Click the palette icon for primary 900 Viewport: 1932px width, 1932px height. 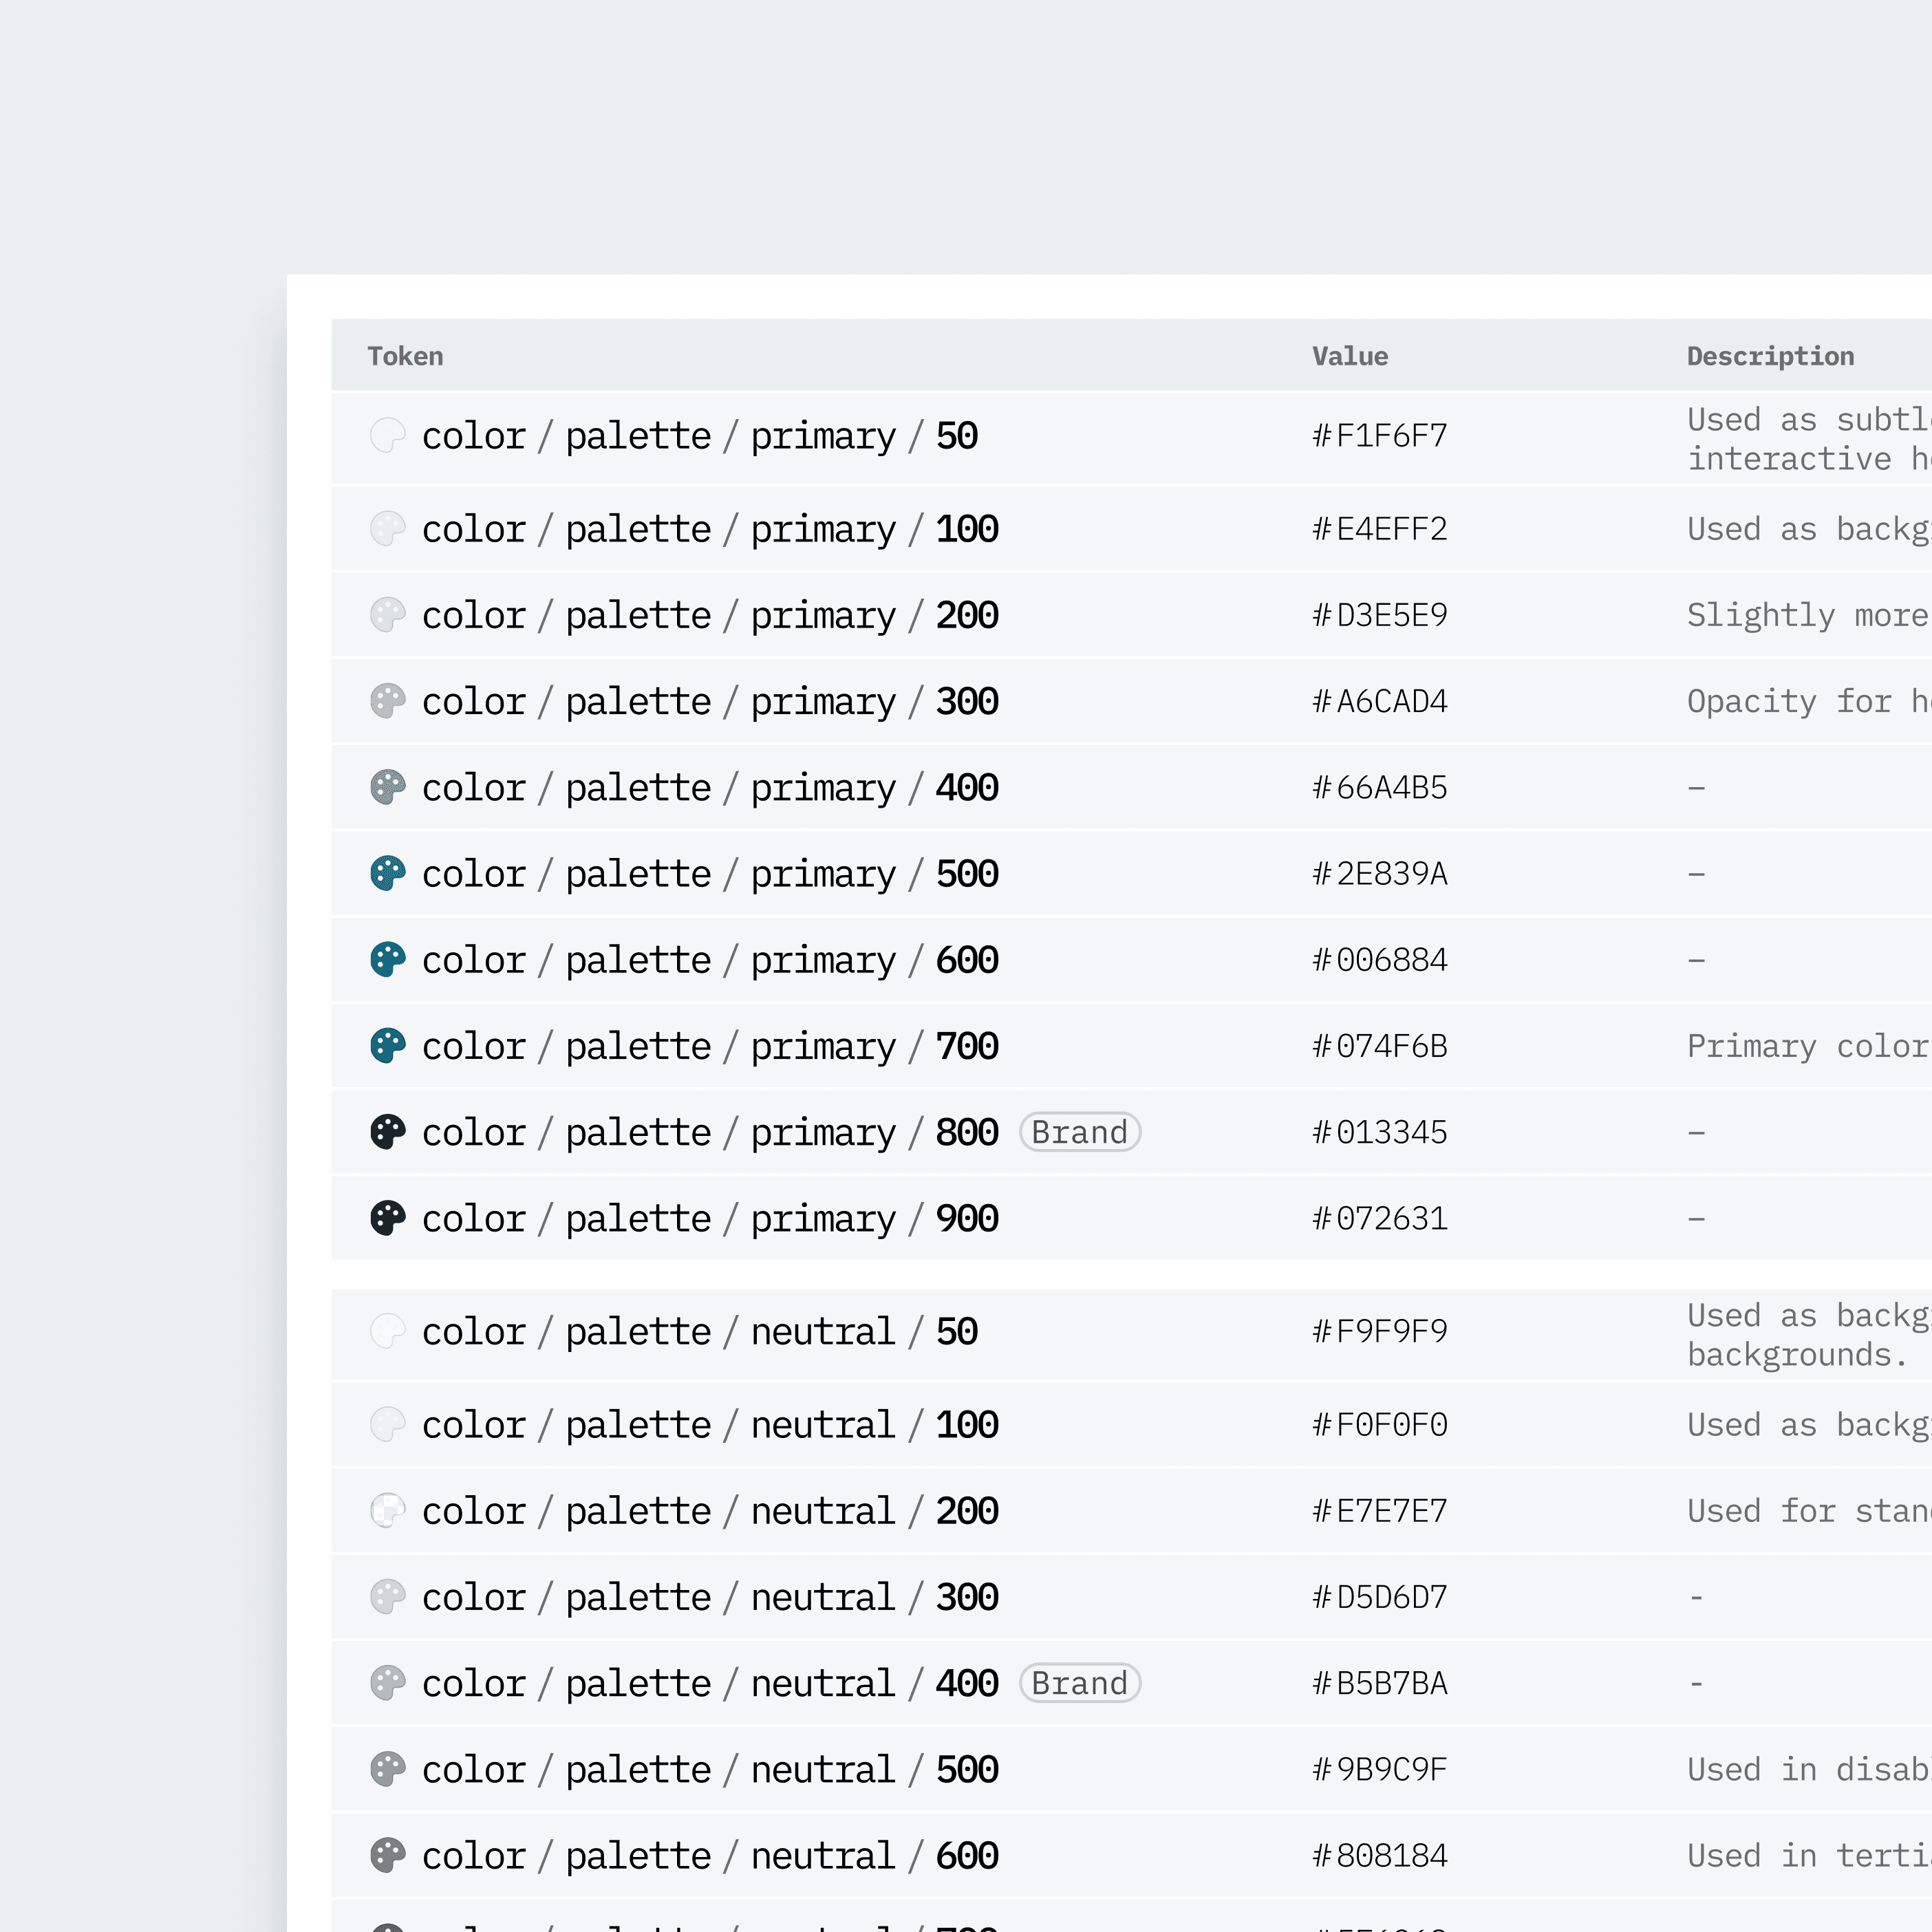point(387,1218)
